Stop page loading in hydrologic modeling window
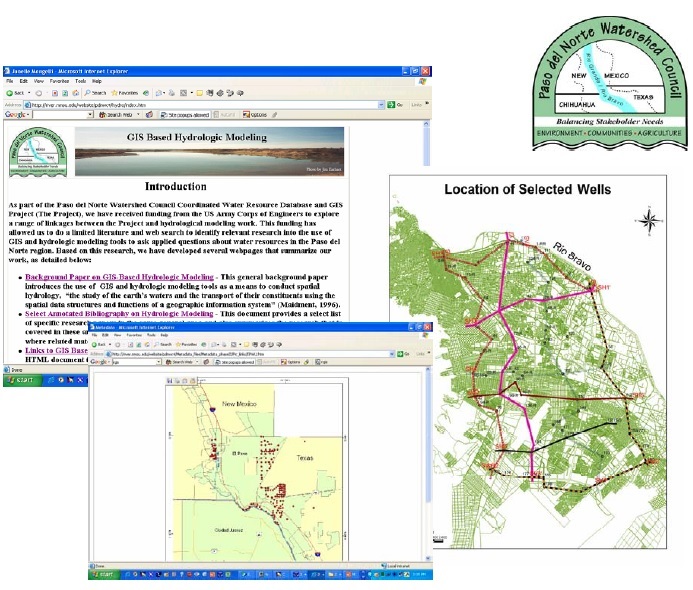 pyautogui.click(x=55, y=93)
